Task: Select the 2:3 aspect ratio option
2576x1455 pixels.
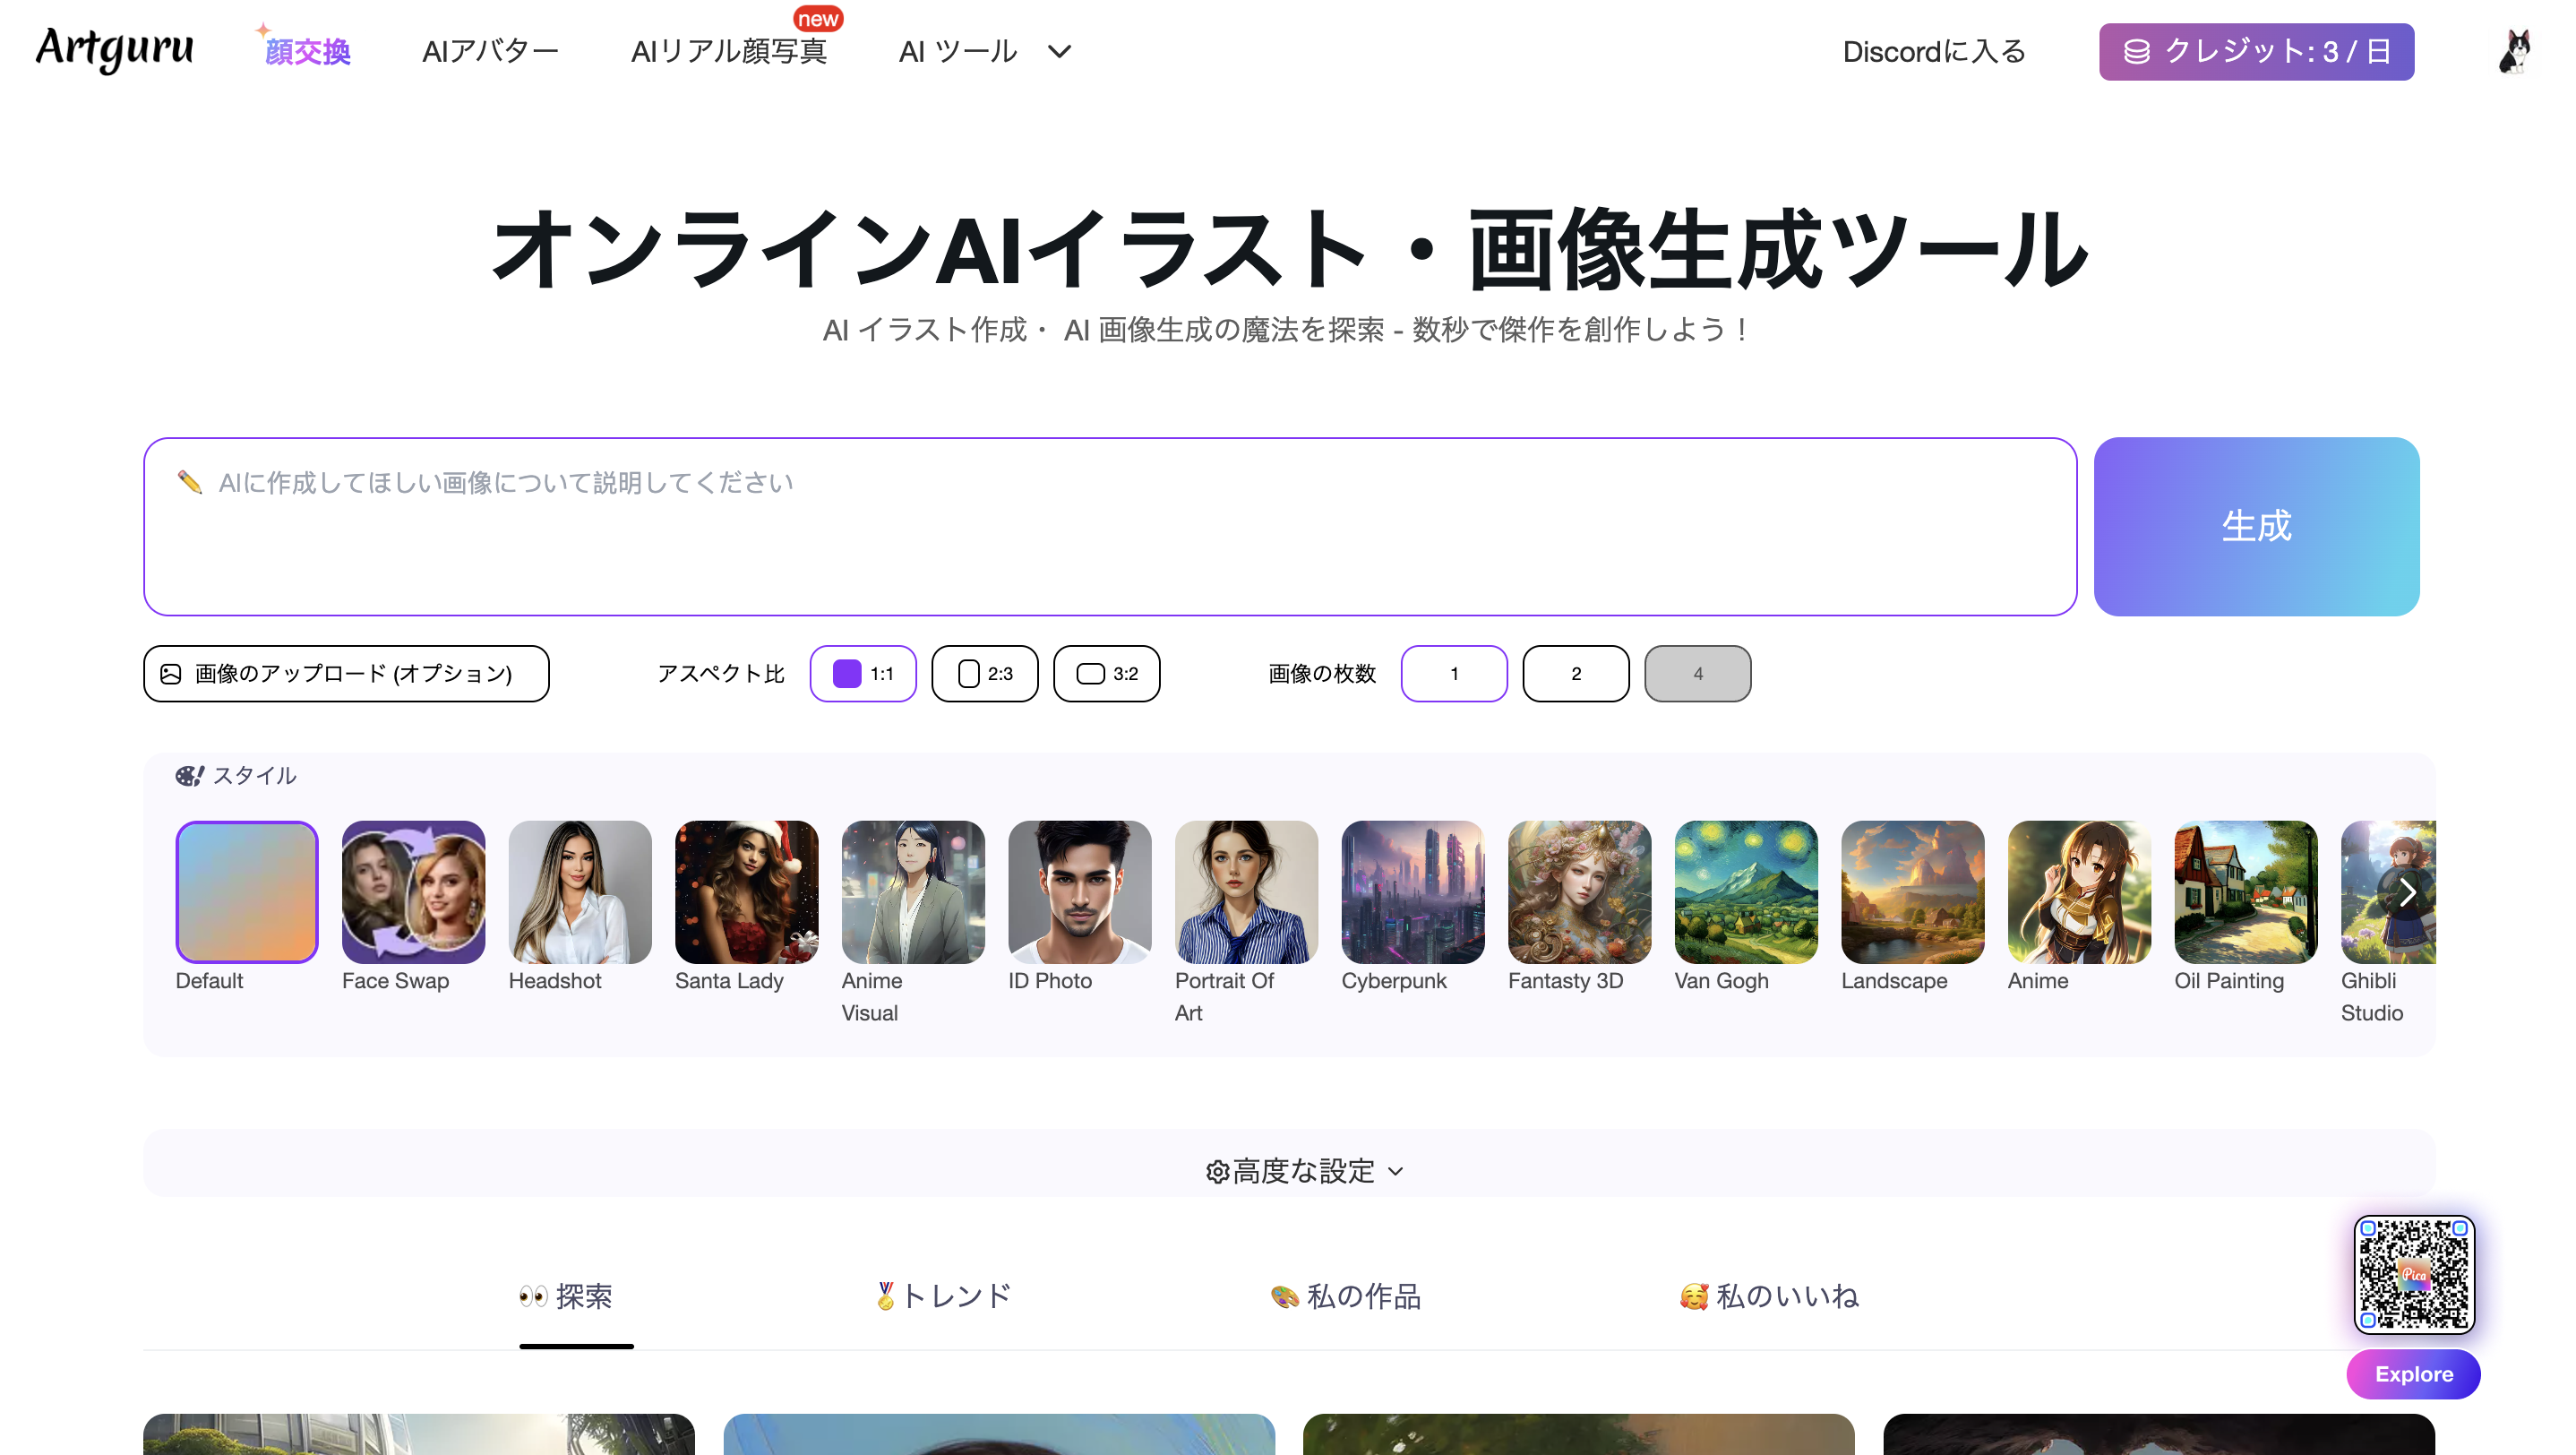Action: click(984, 673)
